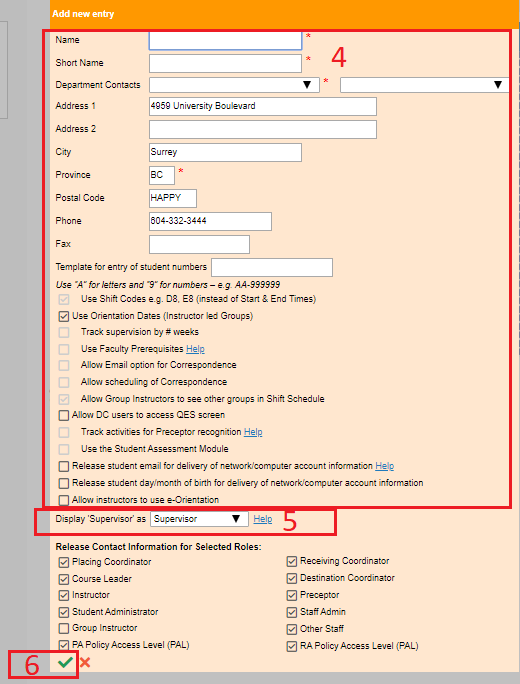The height and width of the screenshot is (684, 520).
Task: Enable Allow DC users to access QES screen
Action: click(x=64, y=415)
